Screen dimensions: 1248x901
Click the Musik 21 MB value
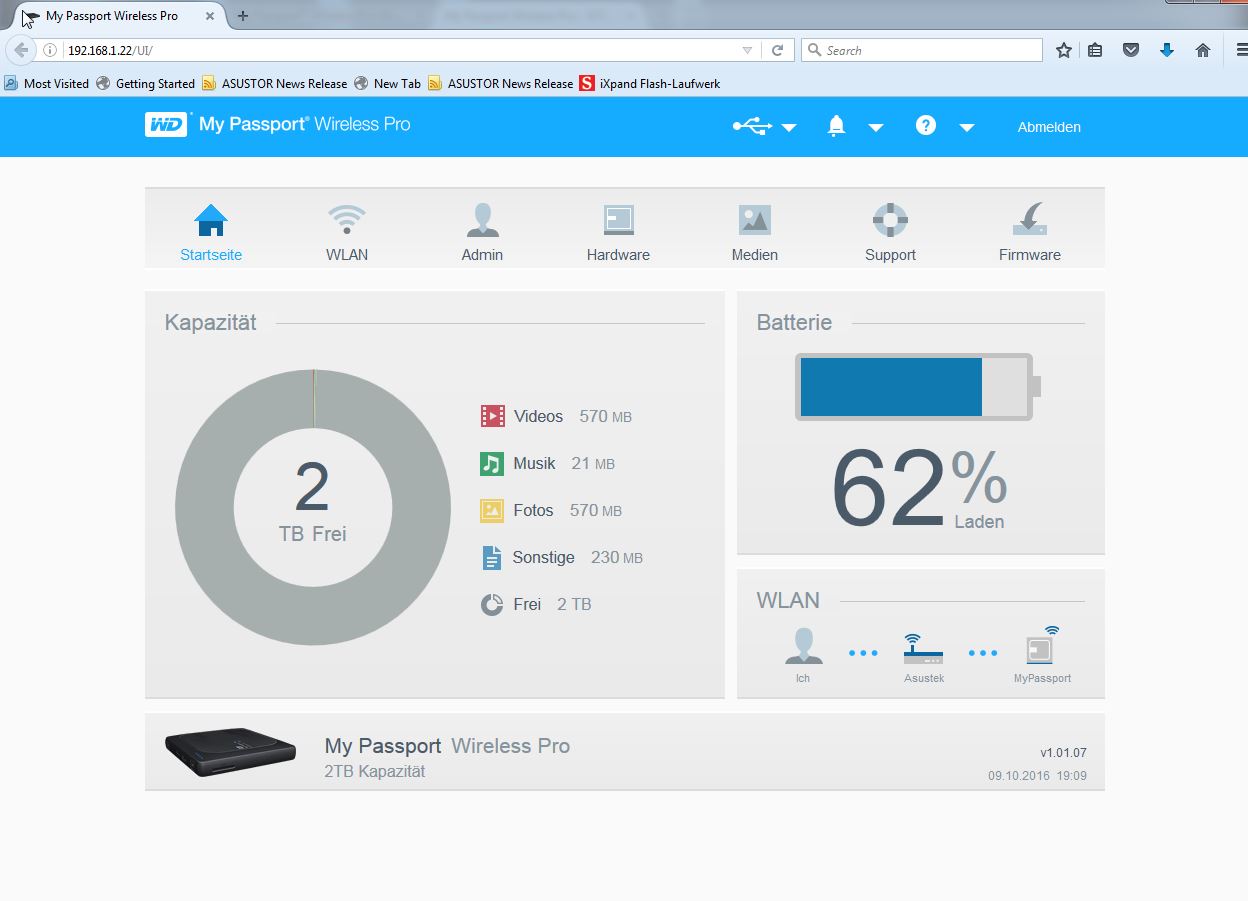point(593,463)
